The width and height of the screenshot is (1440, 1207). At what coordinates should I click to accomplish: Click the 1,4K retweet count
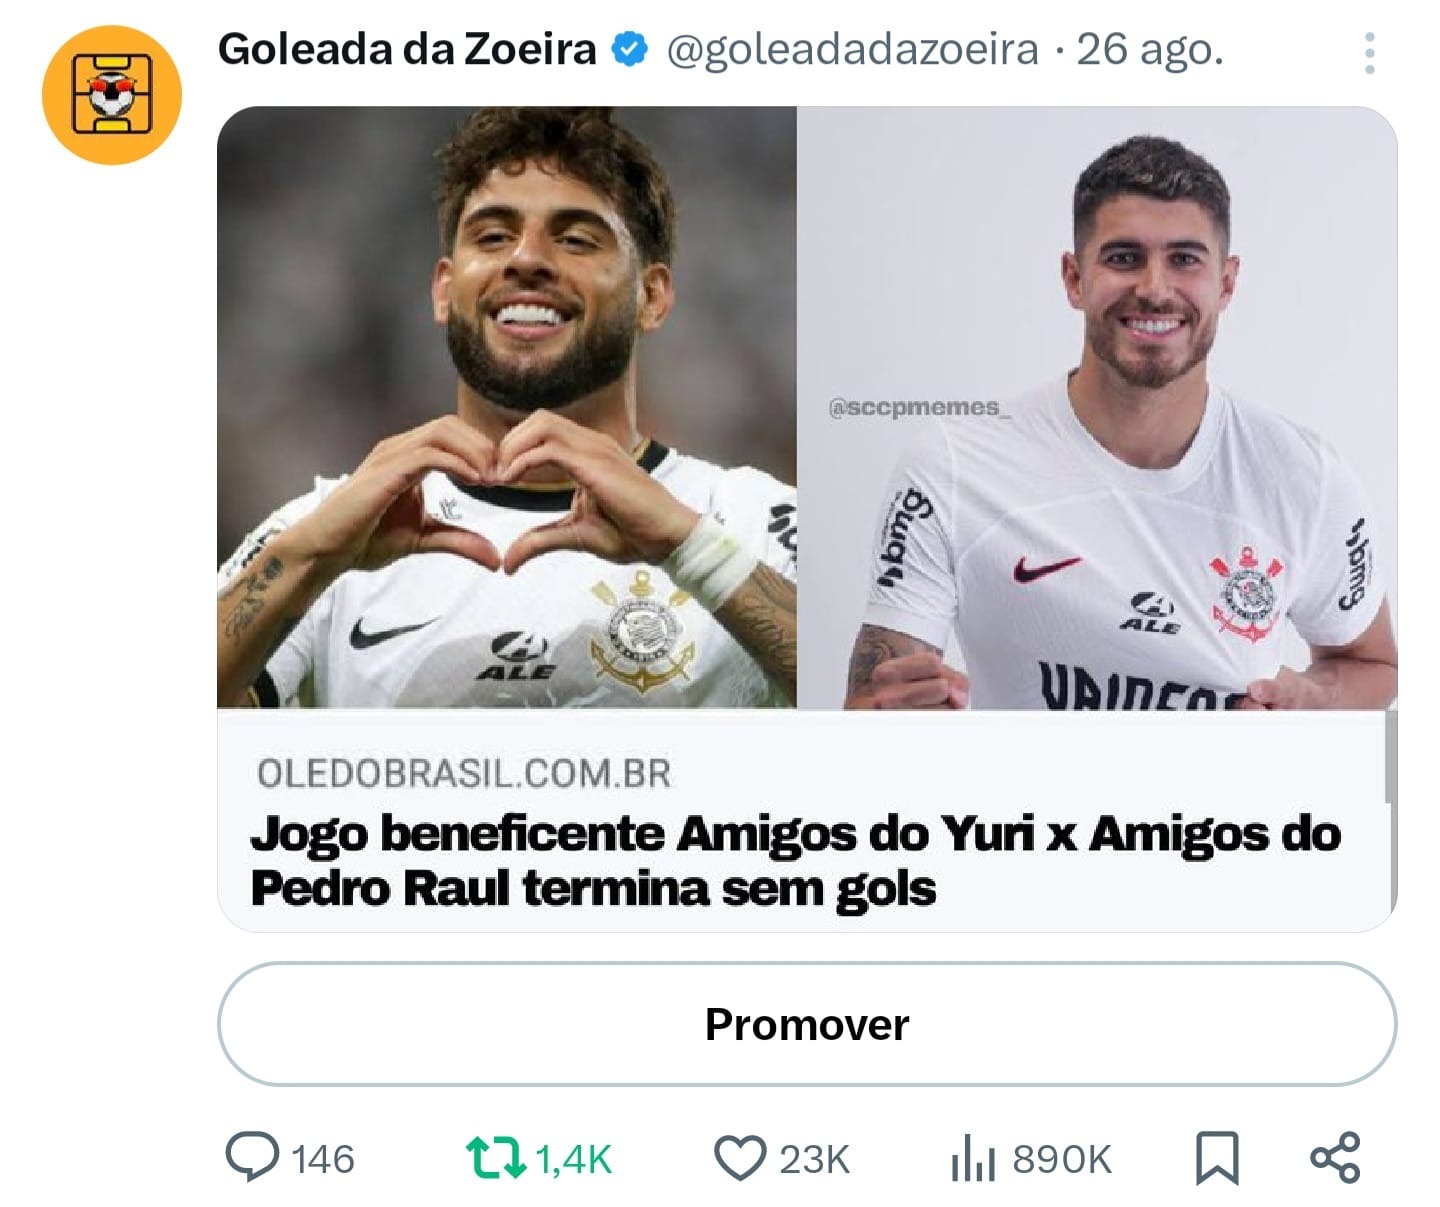574,1160
